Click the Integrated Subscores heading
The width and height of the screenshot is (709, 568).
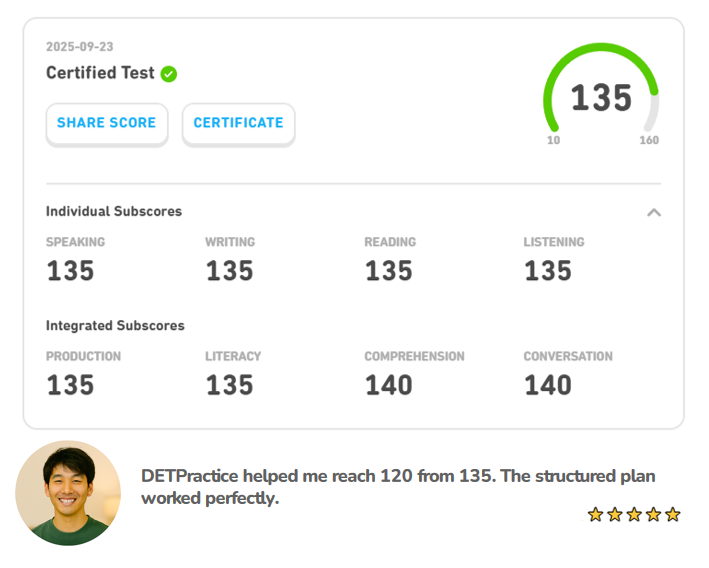(x=115, y=325)
